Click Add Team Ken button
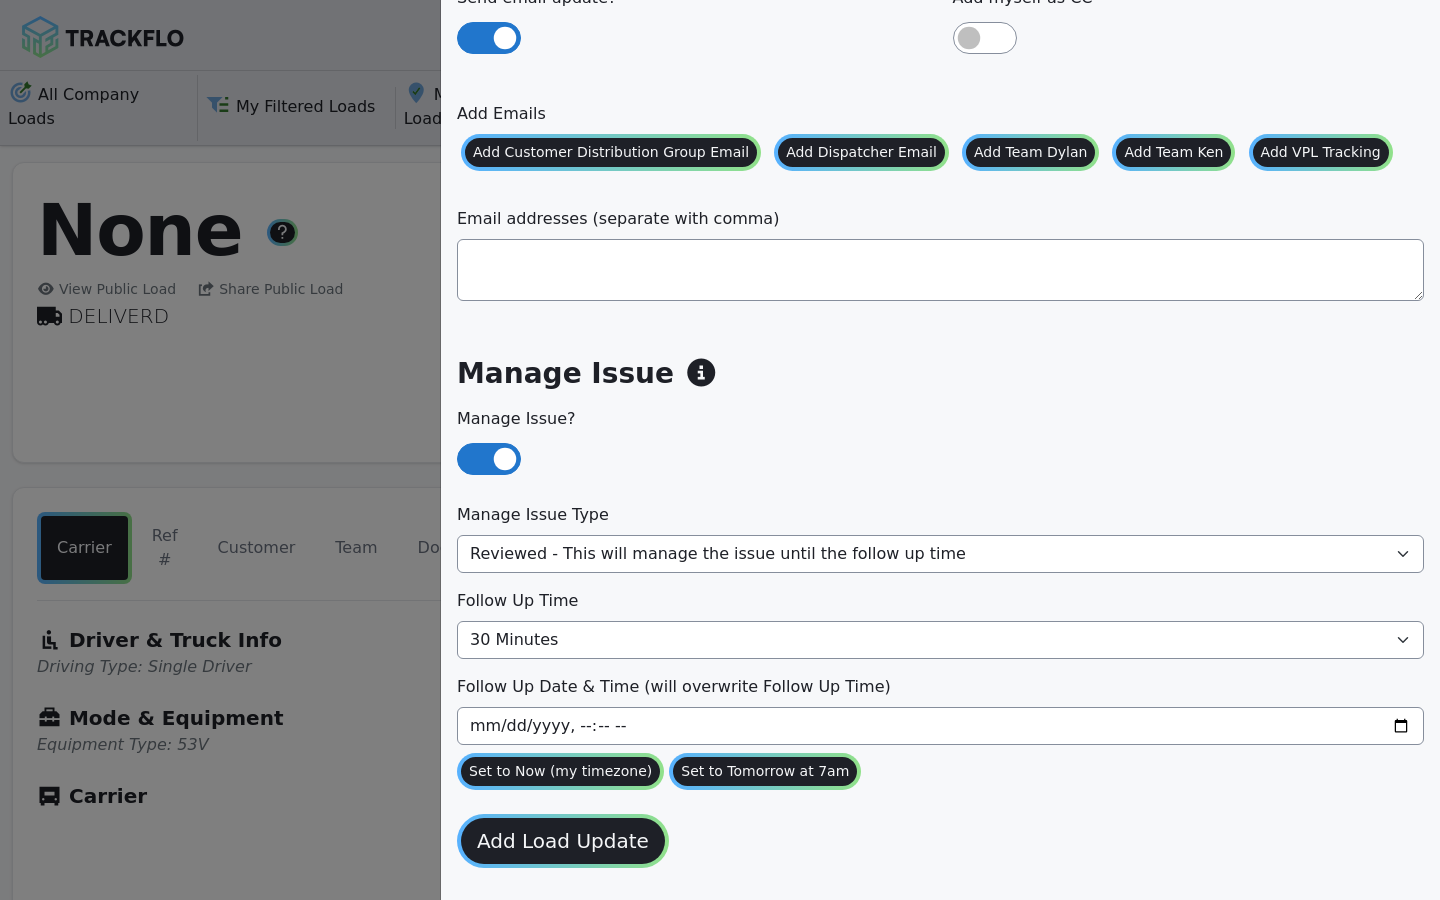The width and height of the screenshot is (1440, 900). tap(1173, 152)
